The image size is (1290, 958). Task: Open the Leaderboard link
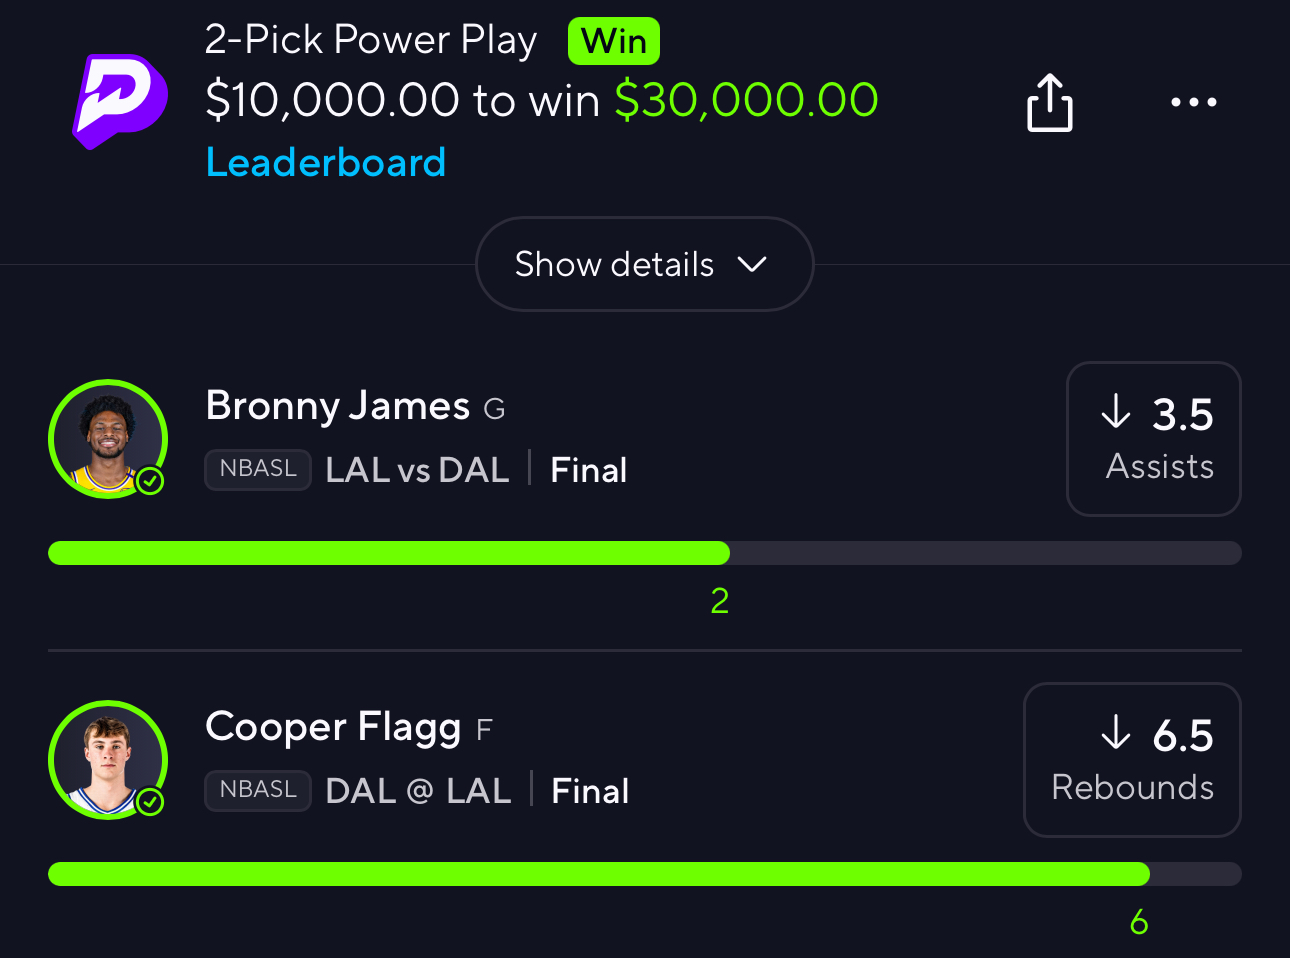[x=325, y=162]
